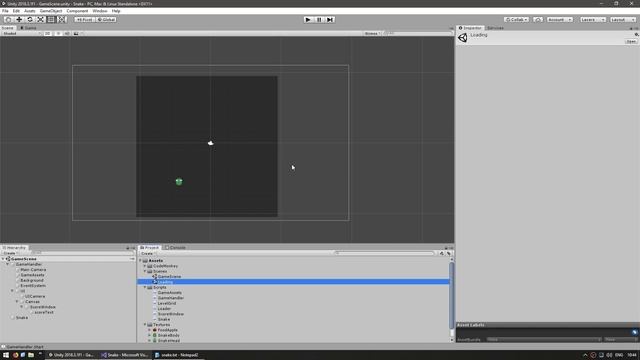Select Hierarchy GameAssets object below Main Camera

32,275
